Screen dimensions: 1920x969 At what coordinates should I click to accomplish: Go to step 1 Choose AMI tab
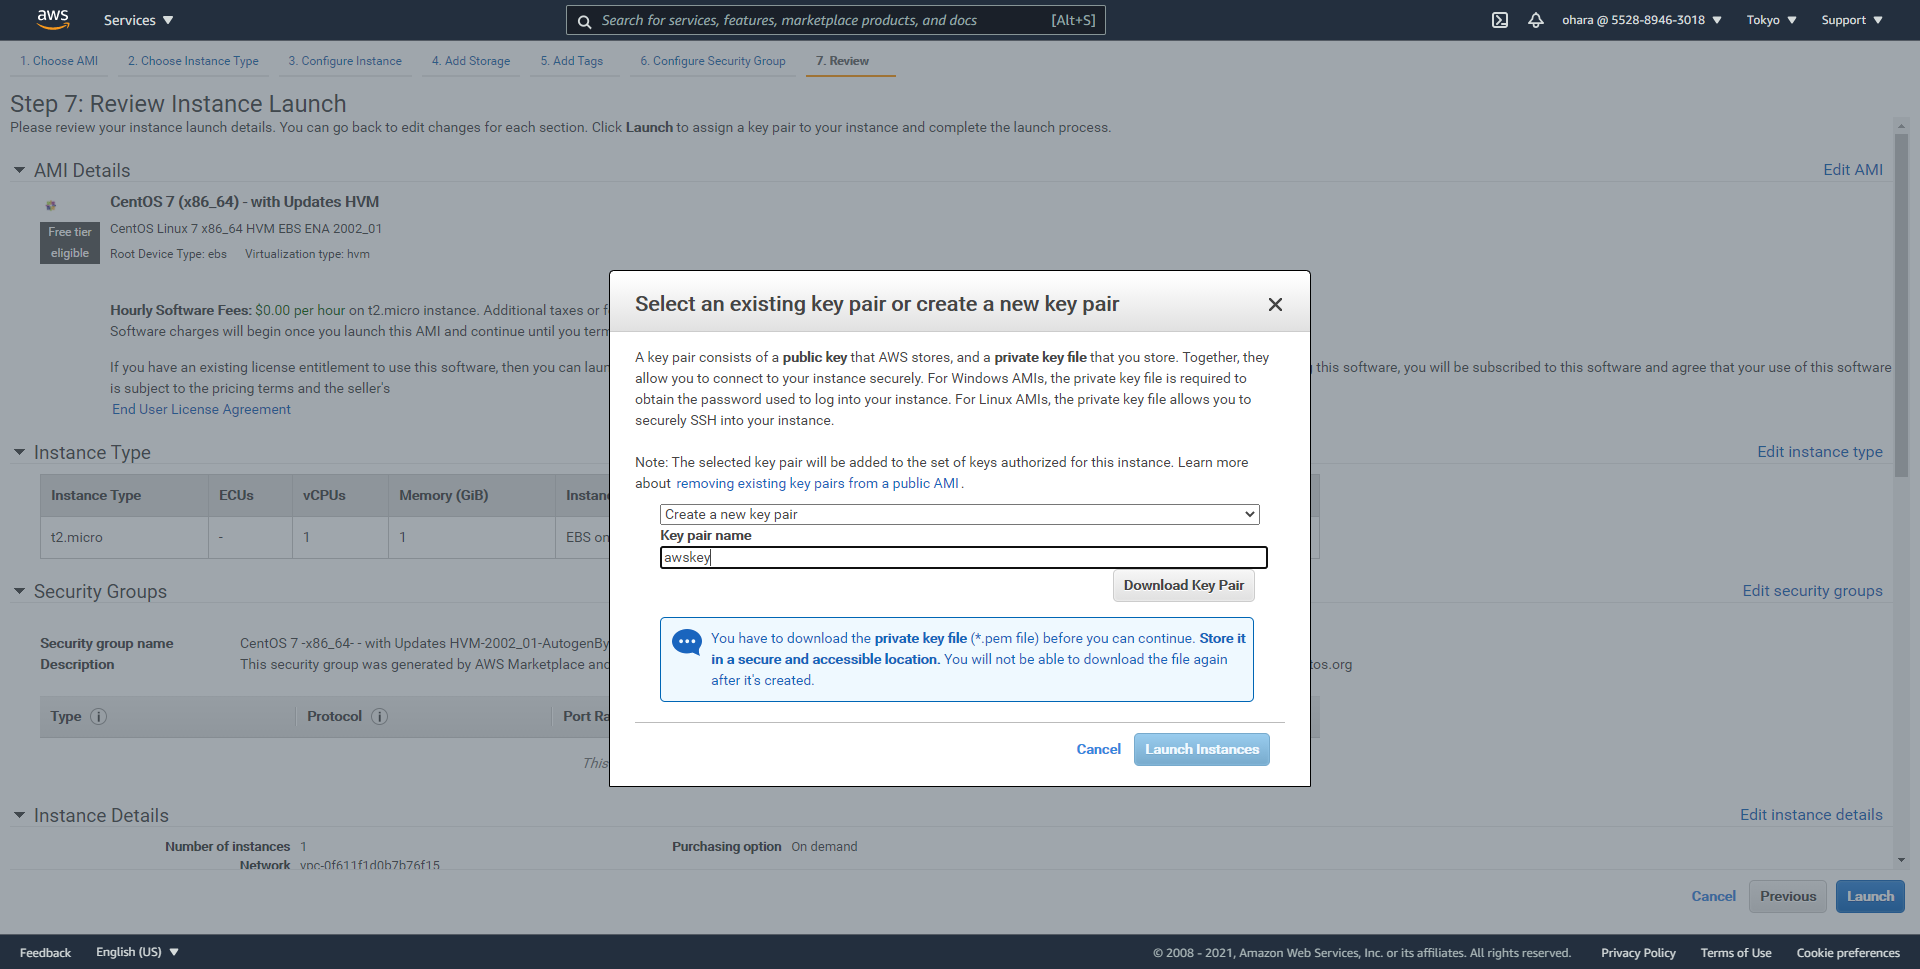tap(59, 61)
